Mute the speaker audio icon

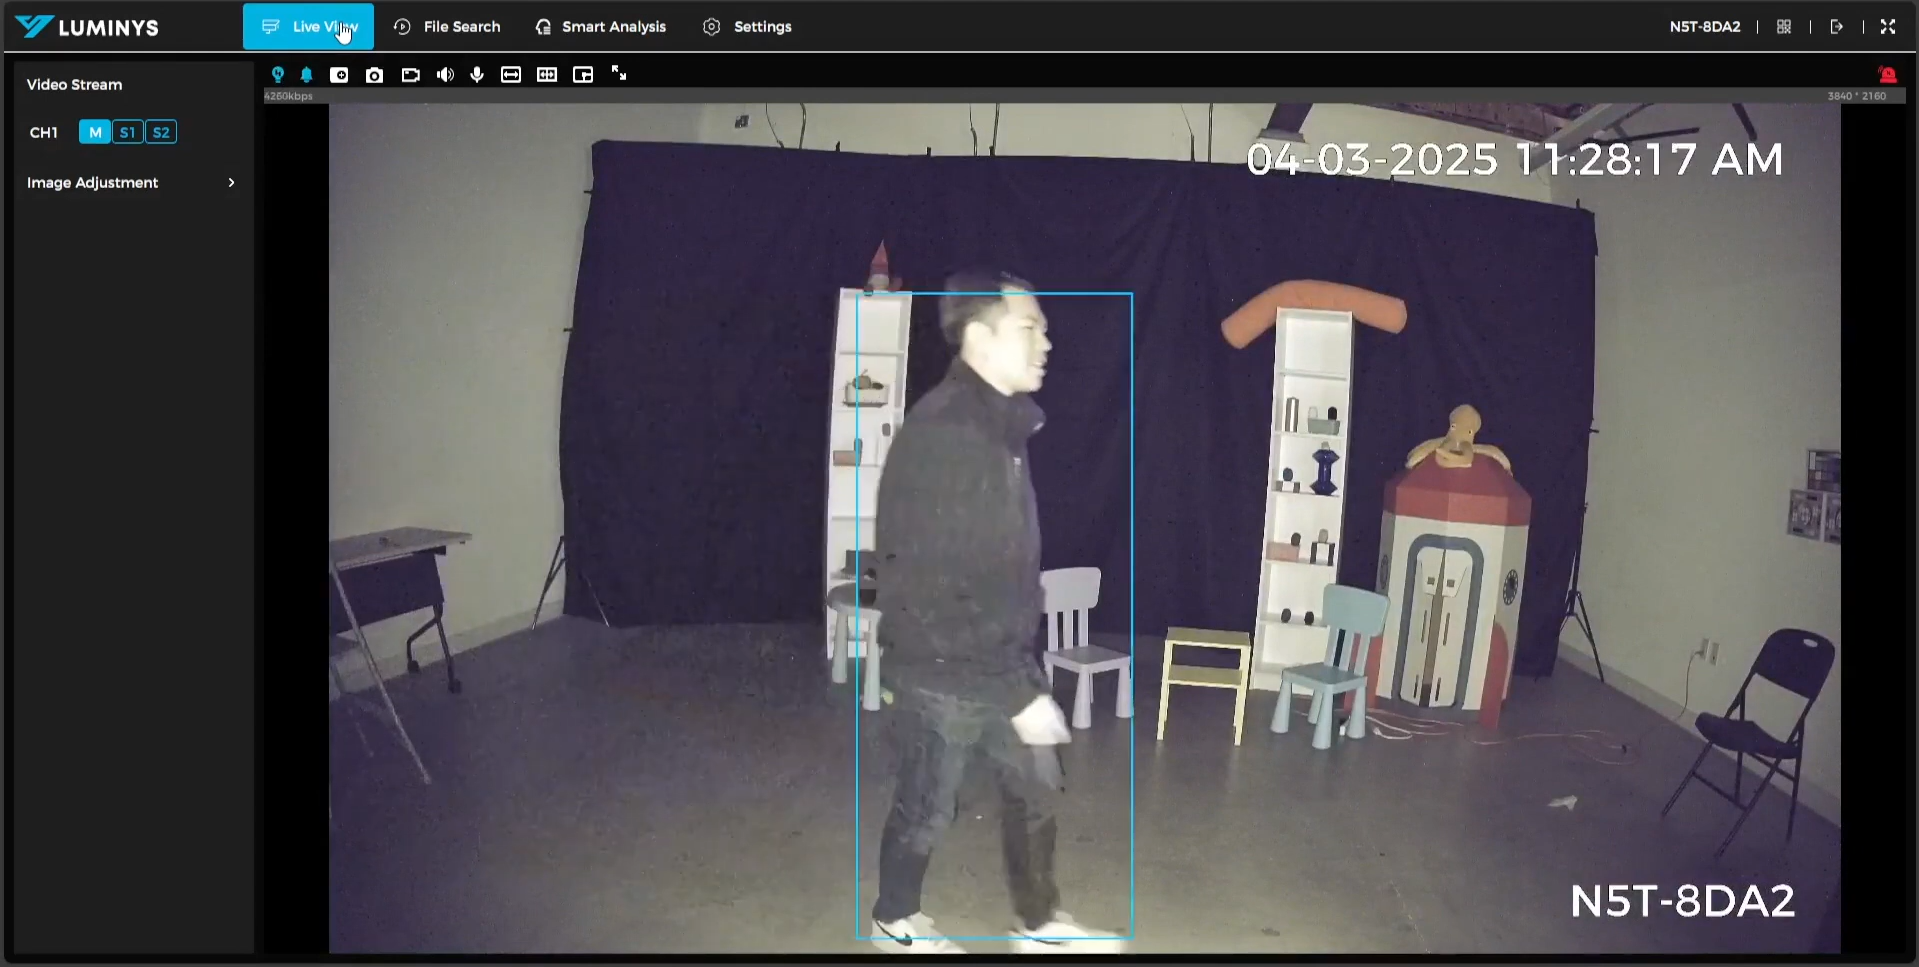tap(445, 75)
